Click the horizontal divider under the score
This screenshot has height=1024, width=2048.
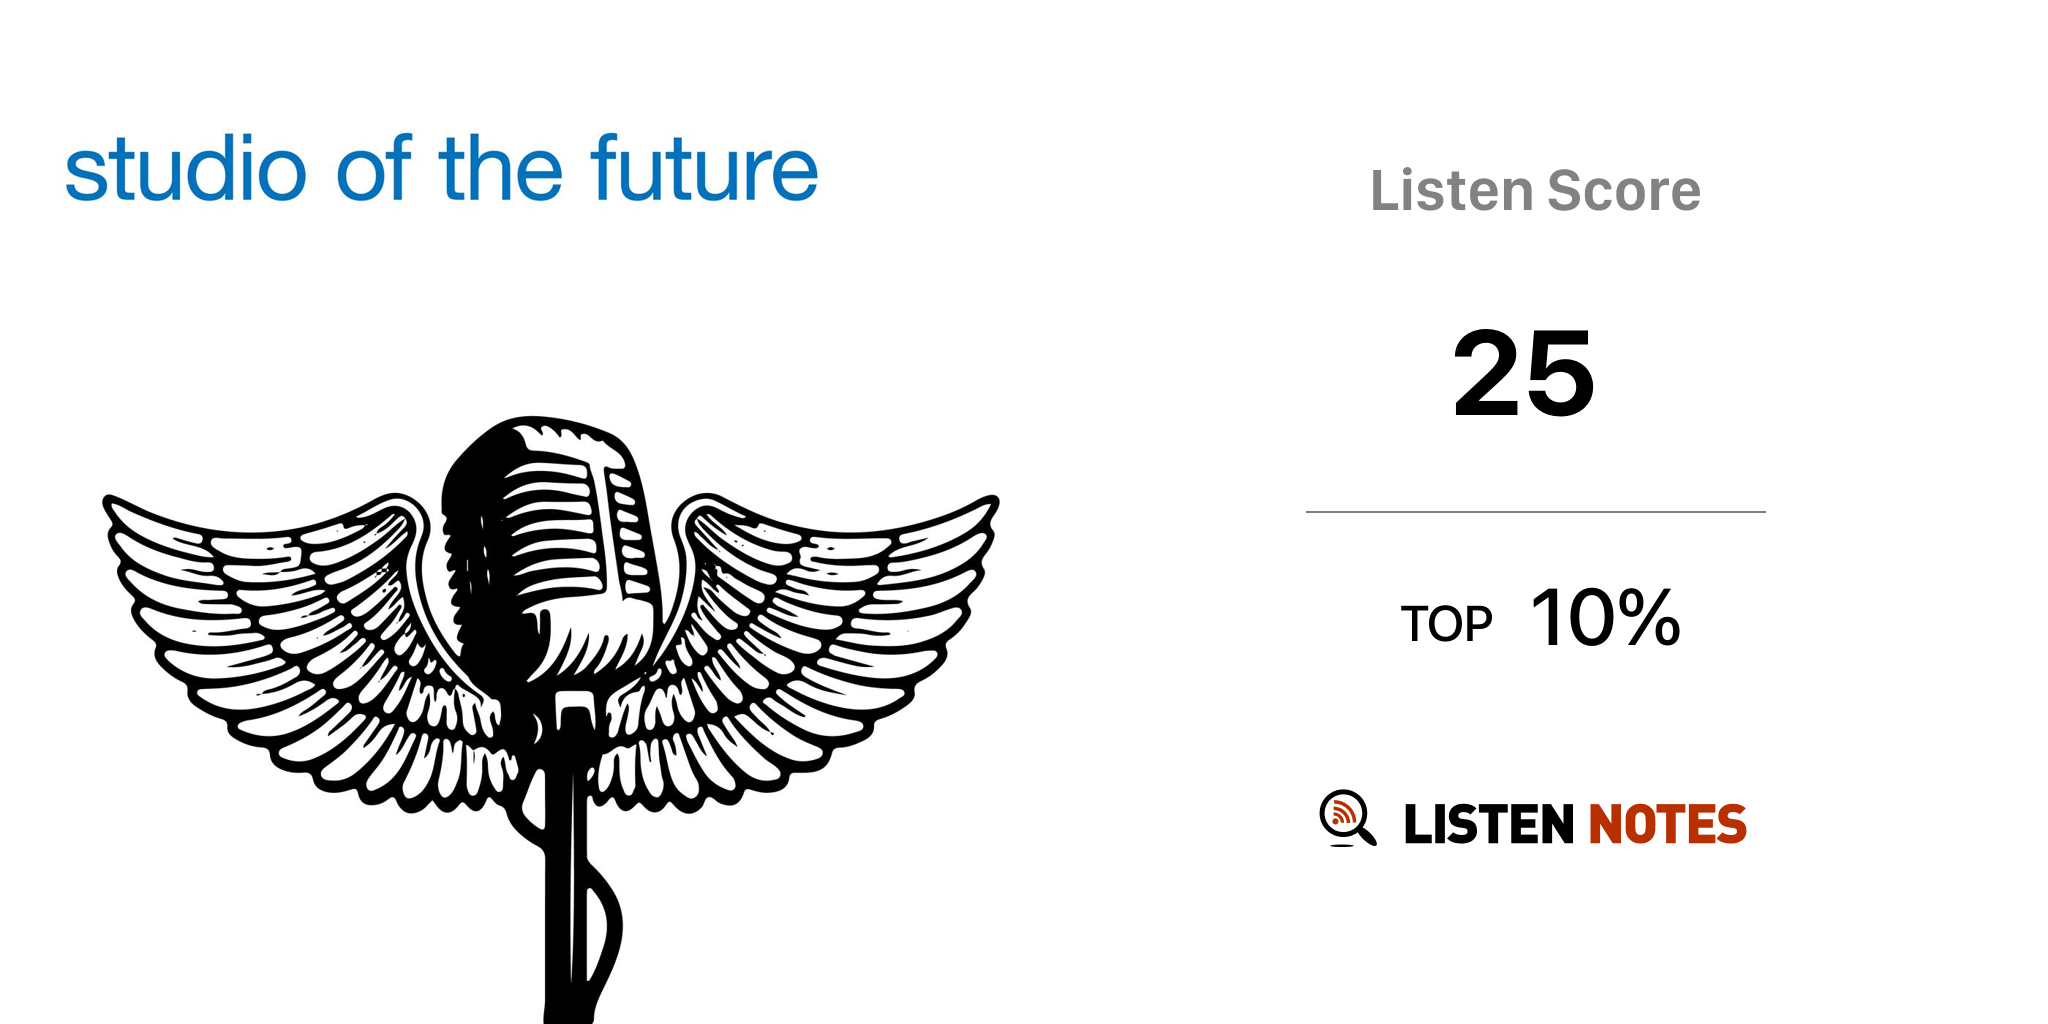[1535, 512]
